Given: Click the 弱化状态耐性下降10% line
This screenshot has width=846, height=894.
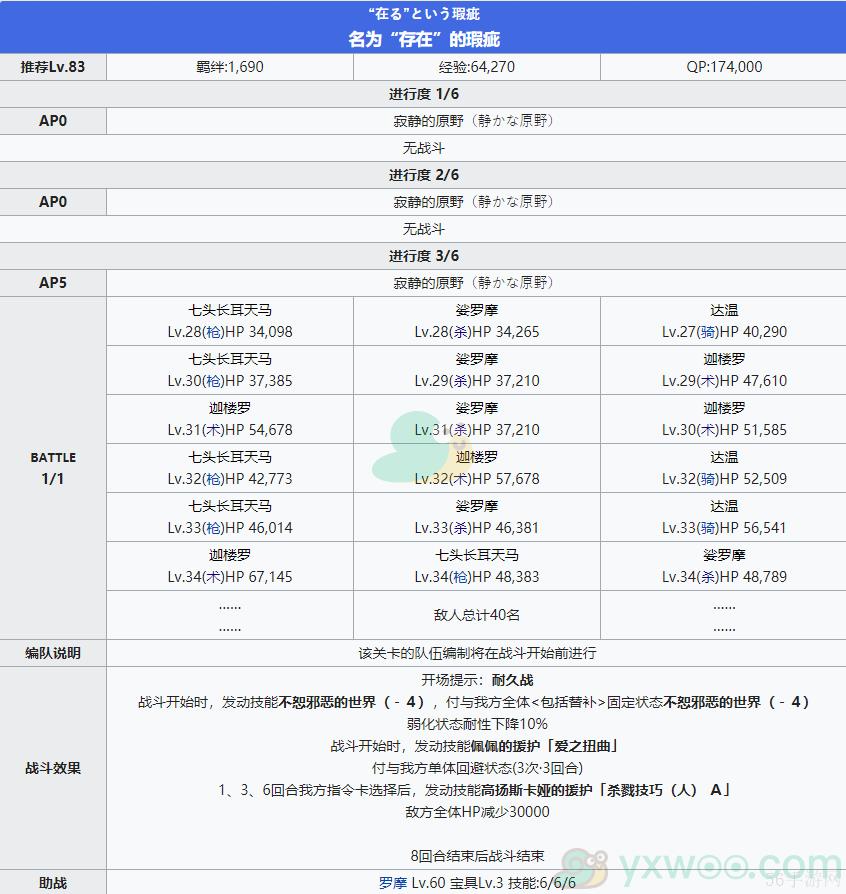Looking at the screenshot, I should [477, 724].
